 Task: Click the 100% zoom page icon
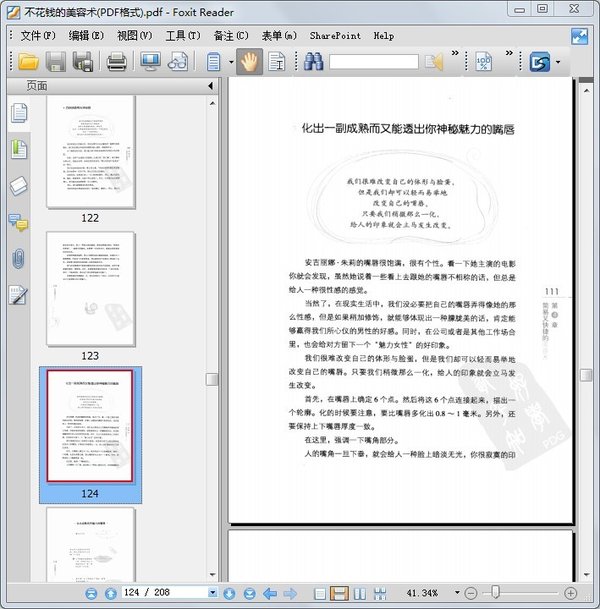click(x=483, y=61)
